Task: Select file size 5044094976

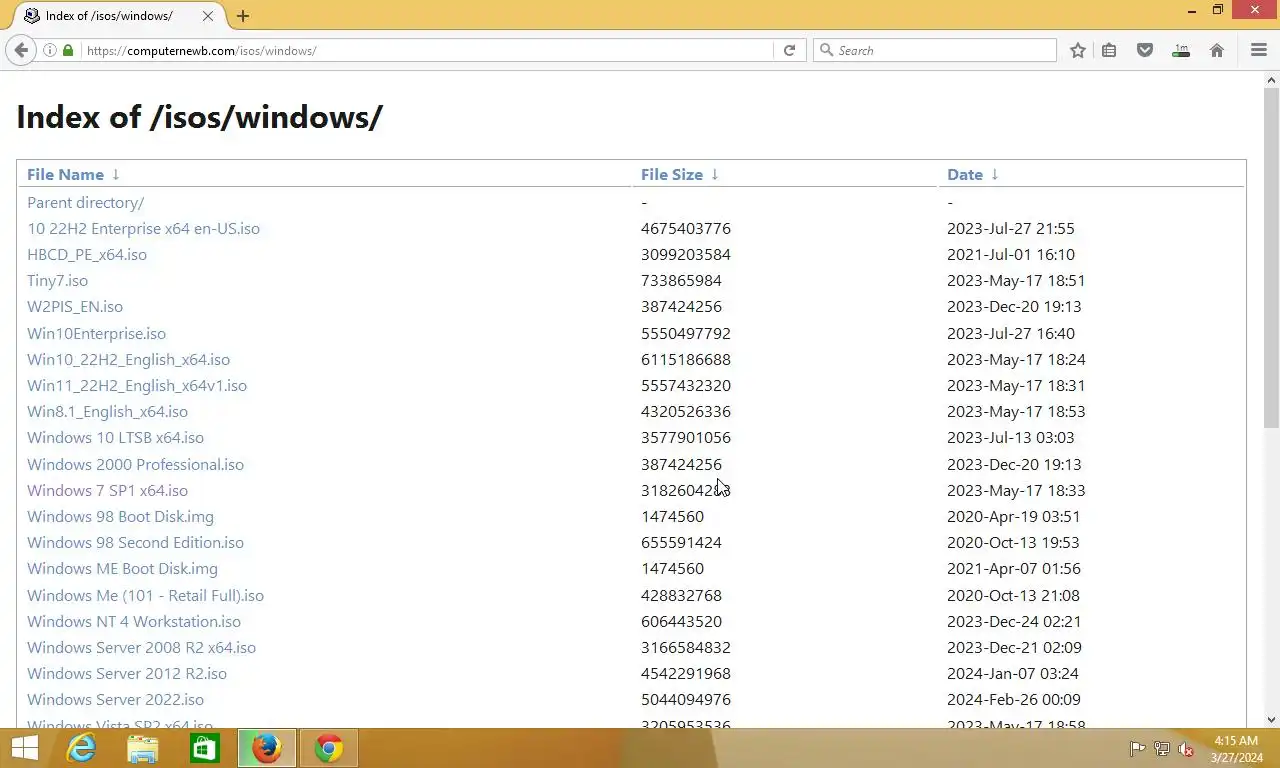Action: tap(686, 699)
